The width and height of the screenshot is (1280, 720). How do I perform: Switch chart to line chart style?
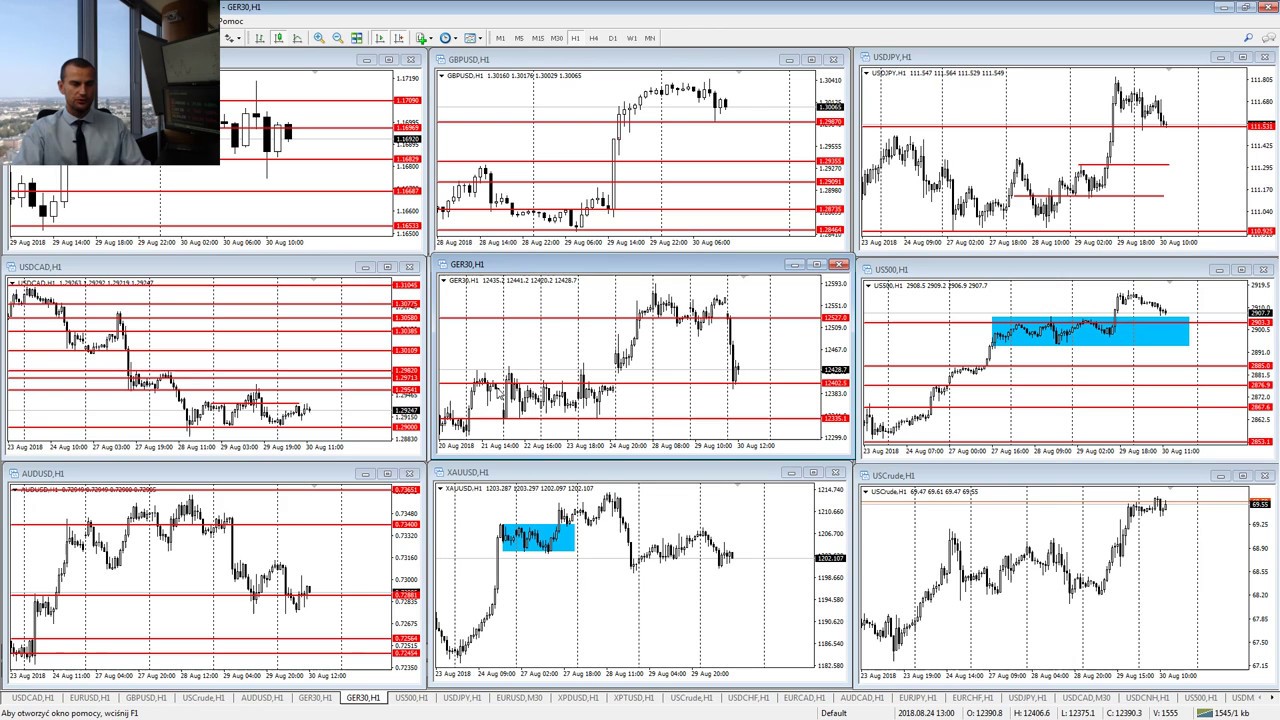click(297, 38)
